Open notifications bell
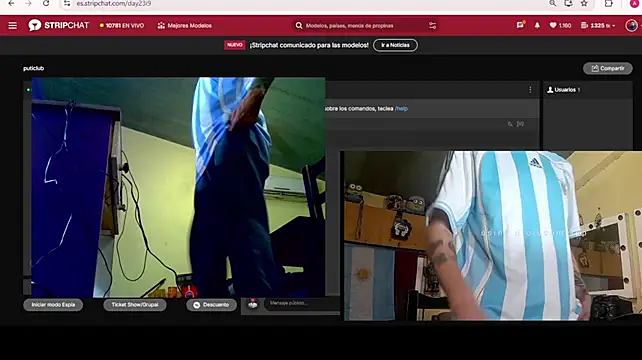 537,25
